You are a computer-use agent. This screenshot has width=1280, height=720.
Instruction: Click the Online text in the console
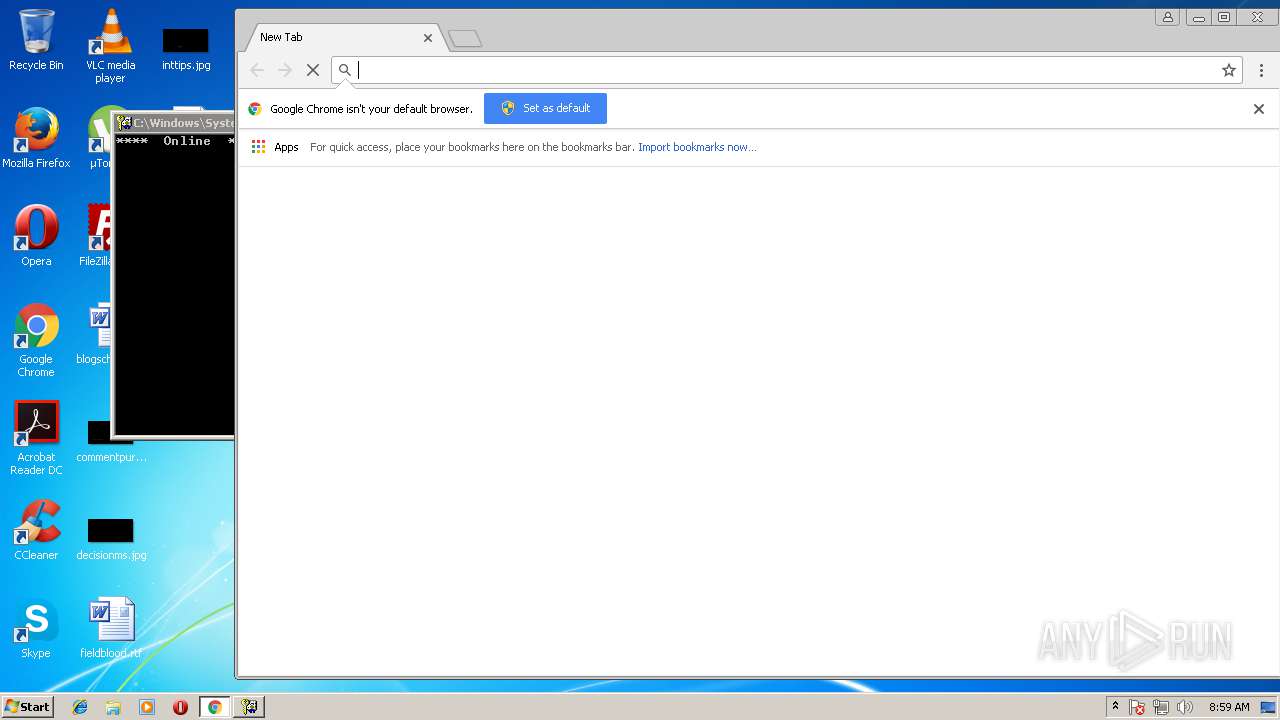click(x=187, y=141)
